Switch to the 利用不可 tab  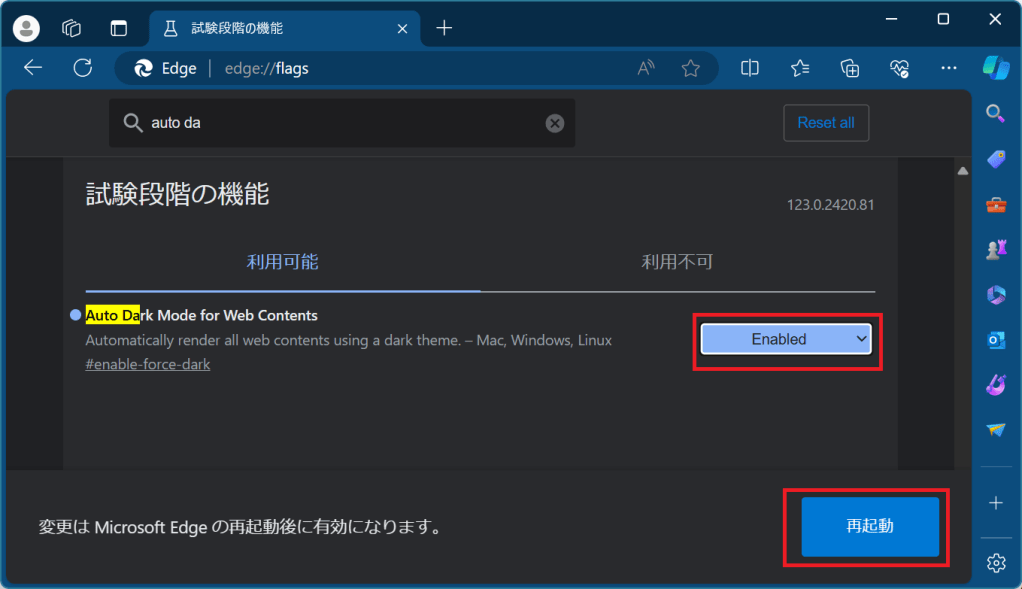pyautogui.click(x=677, y=262)
